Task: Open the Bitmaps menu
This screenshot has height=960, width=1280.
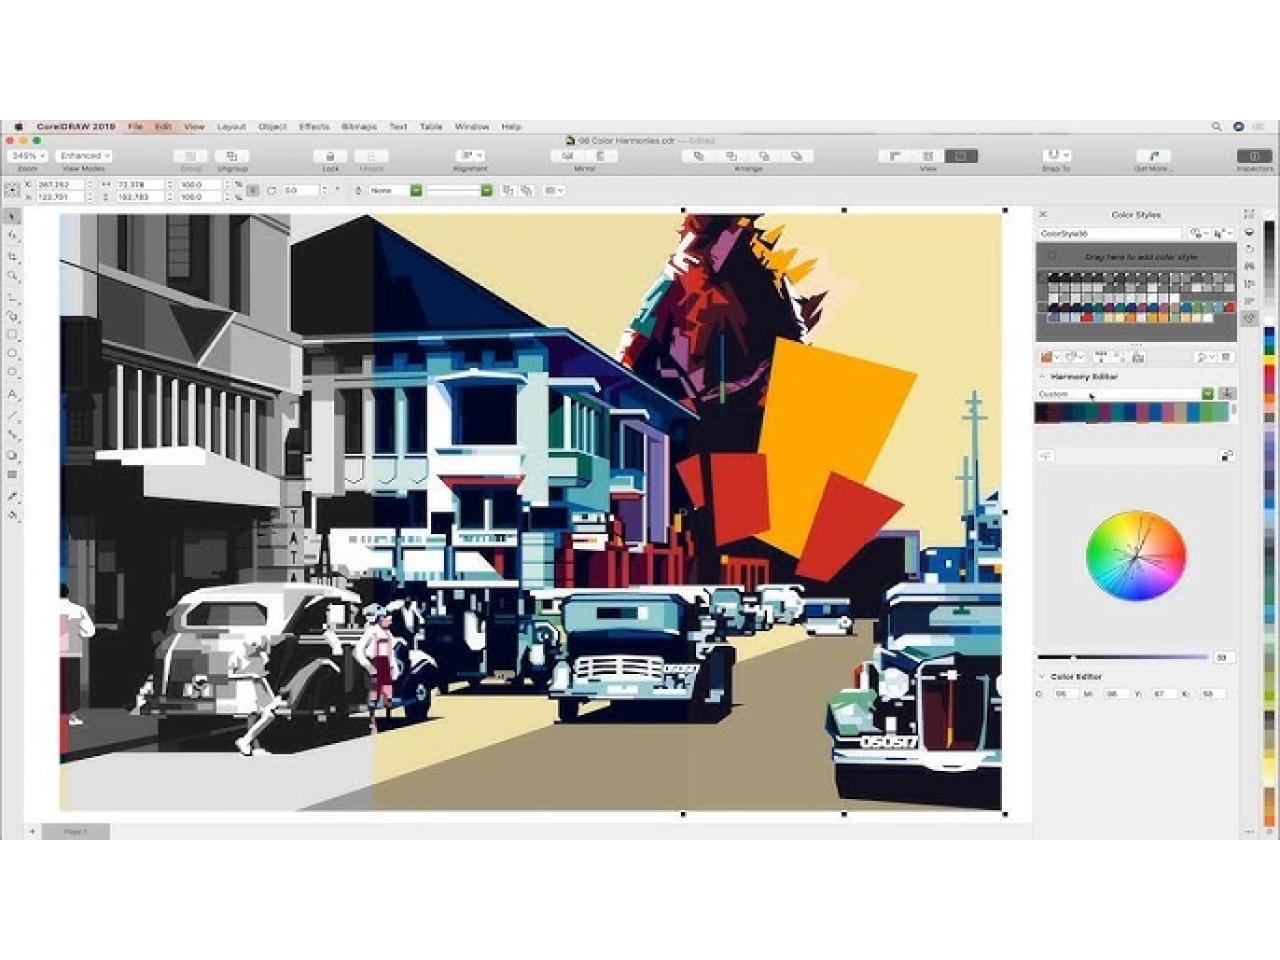Action: tap(359, 127)
